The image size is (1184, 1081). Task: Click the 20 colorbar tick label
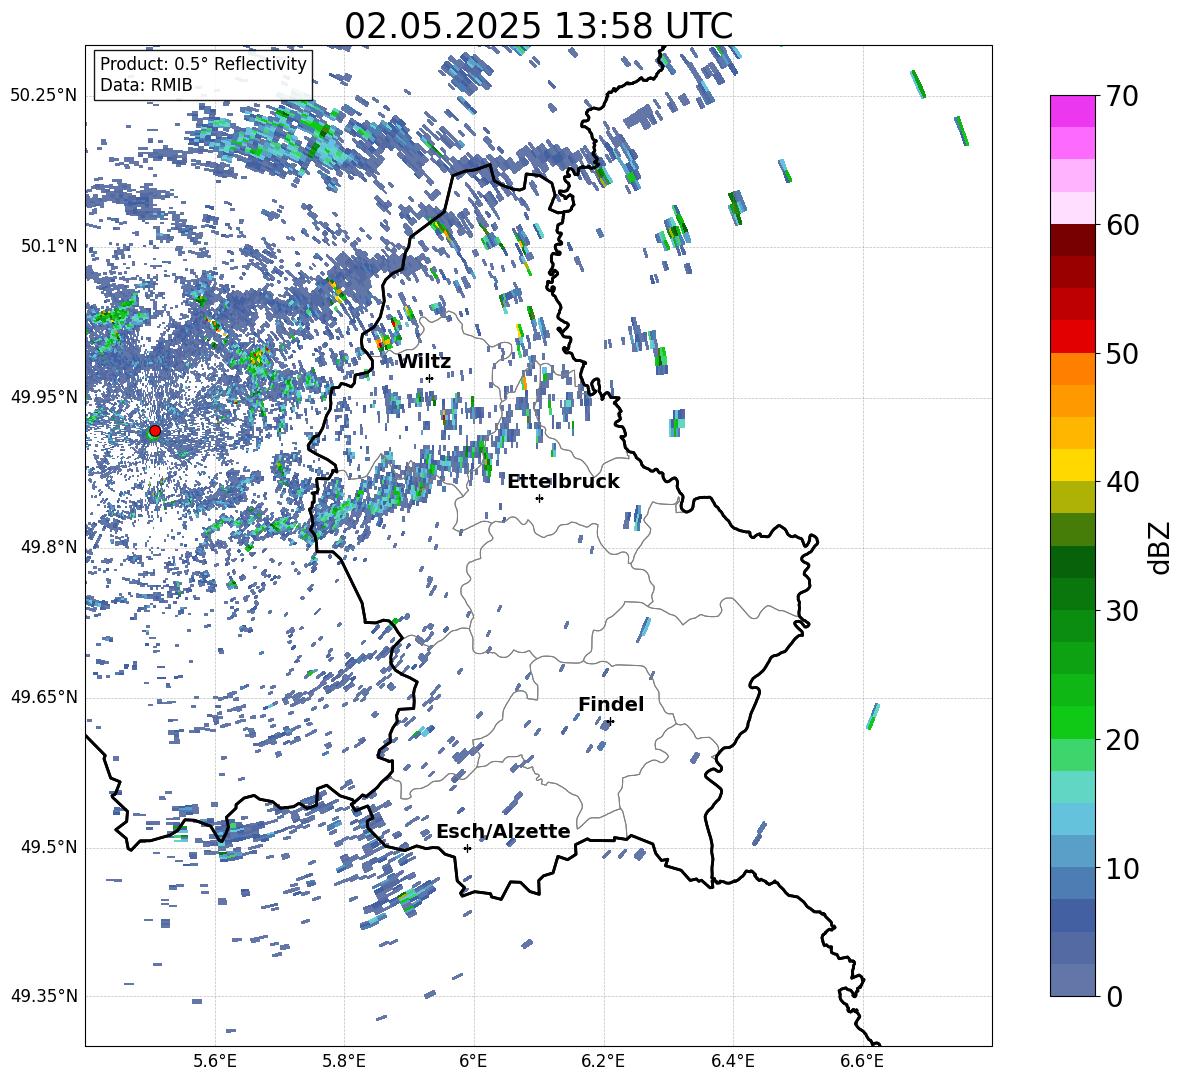coord(1122,740)
